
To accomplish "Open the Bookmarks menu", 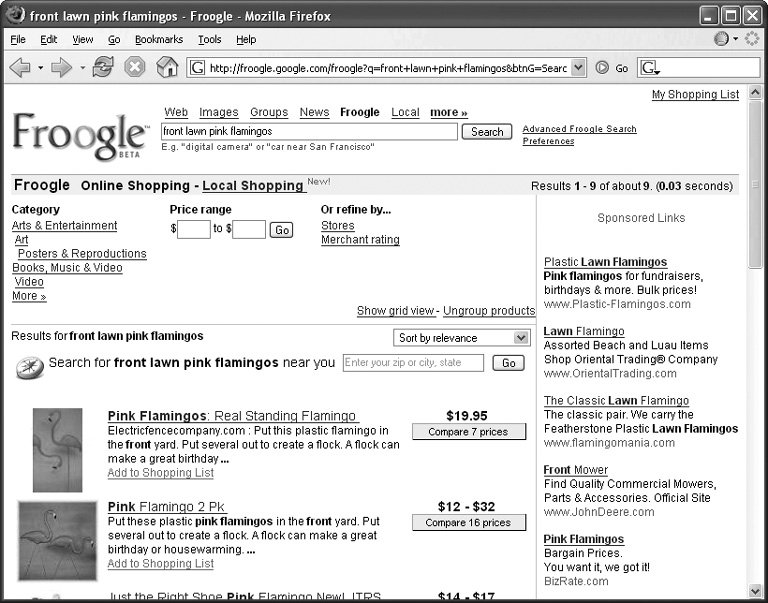I will coord(159,39).
